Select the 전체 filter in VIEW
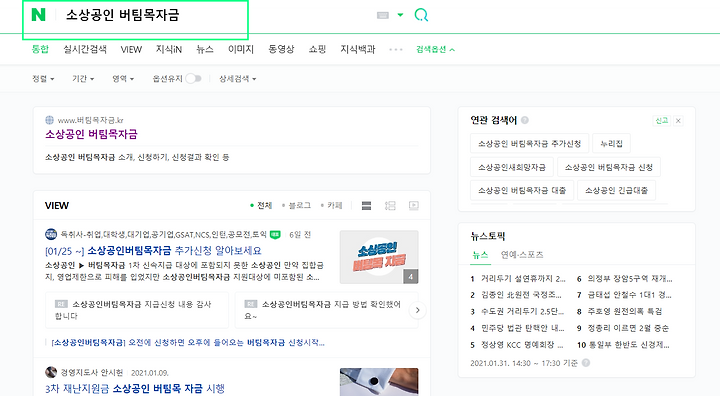This screenshot has width=720, height=396. click(x=261, y=206)
